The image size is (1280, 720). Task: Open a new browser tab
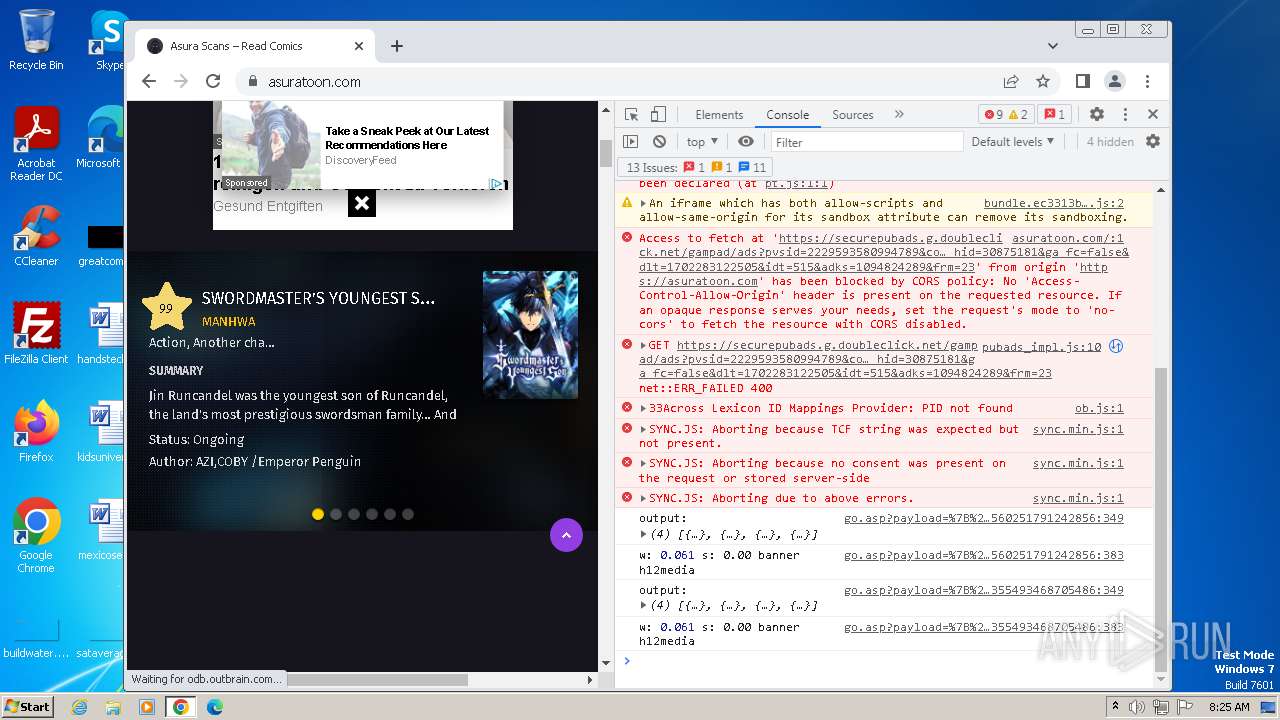coord(397,46)
